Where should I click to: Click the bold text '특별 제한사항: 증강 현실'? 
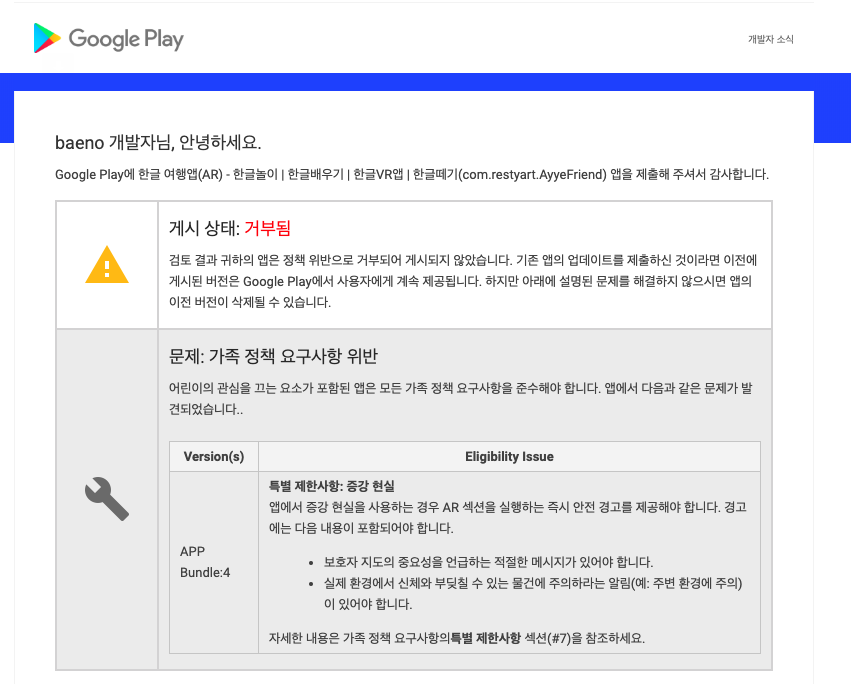coord(332,486)
